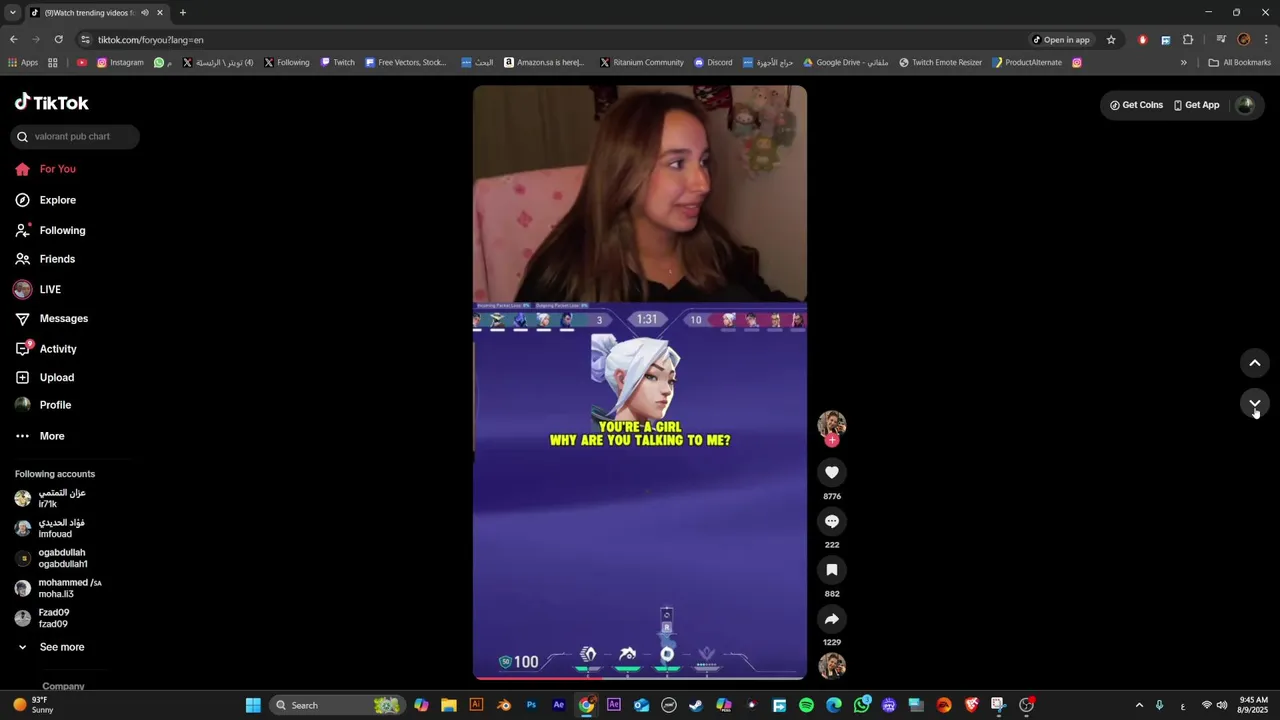Viewport: 1280px width, 720px height.
Task: Mute the tab via speaker icon
Action: (145, 13)
